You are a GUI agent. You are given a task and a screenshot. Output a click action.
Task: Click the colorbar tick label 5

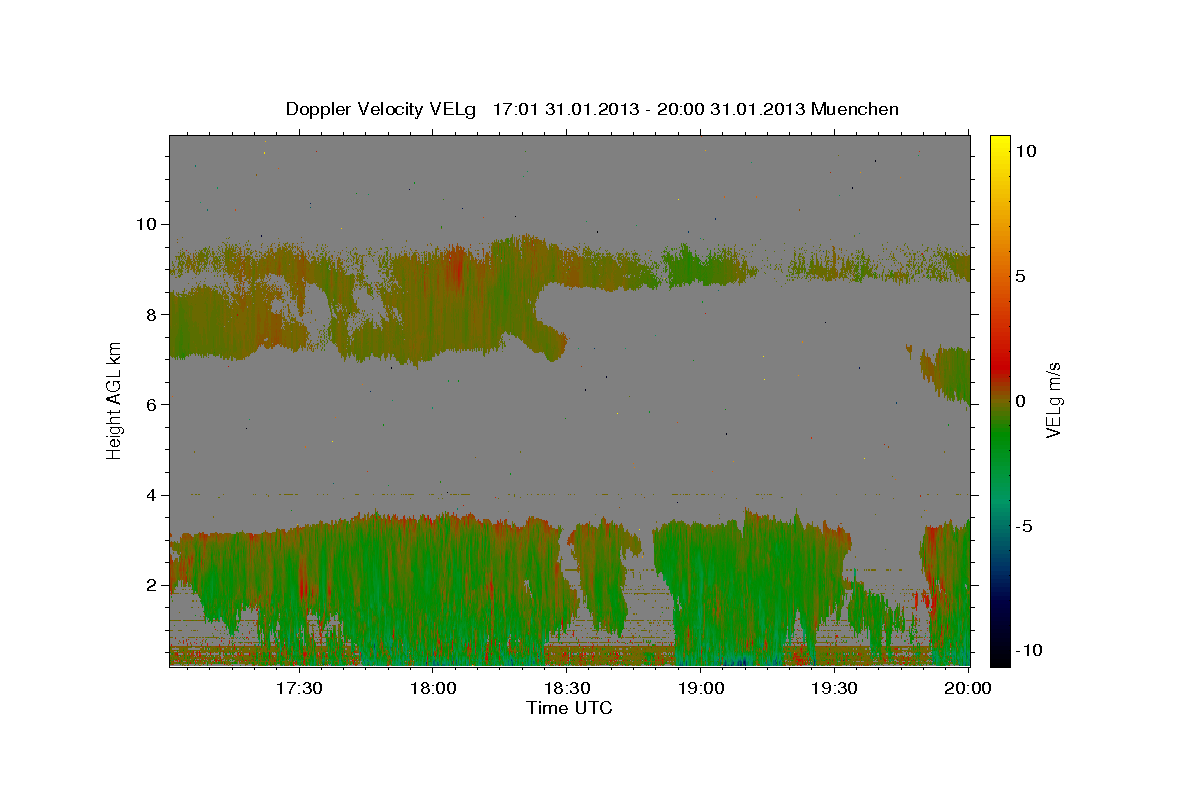click(x=1021, y=276)
